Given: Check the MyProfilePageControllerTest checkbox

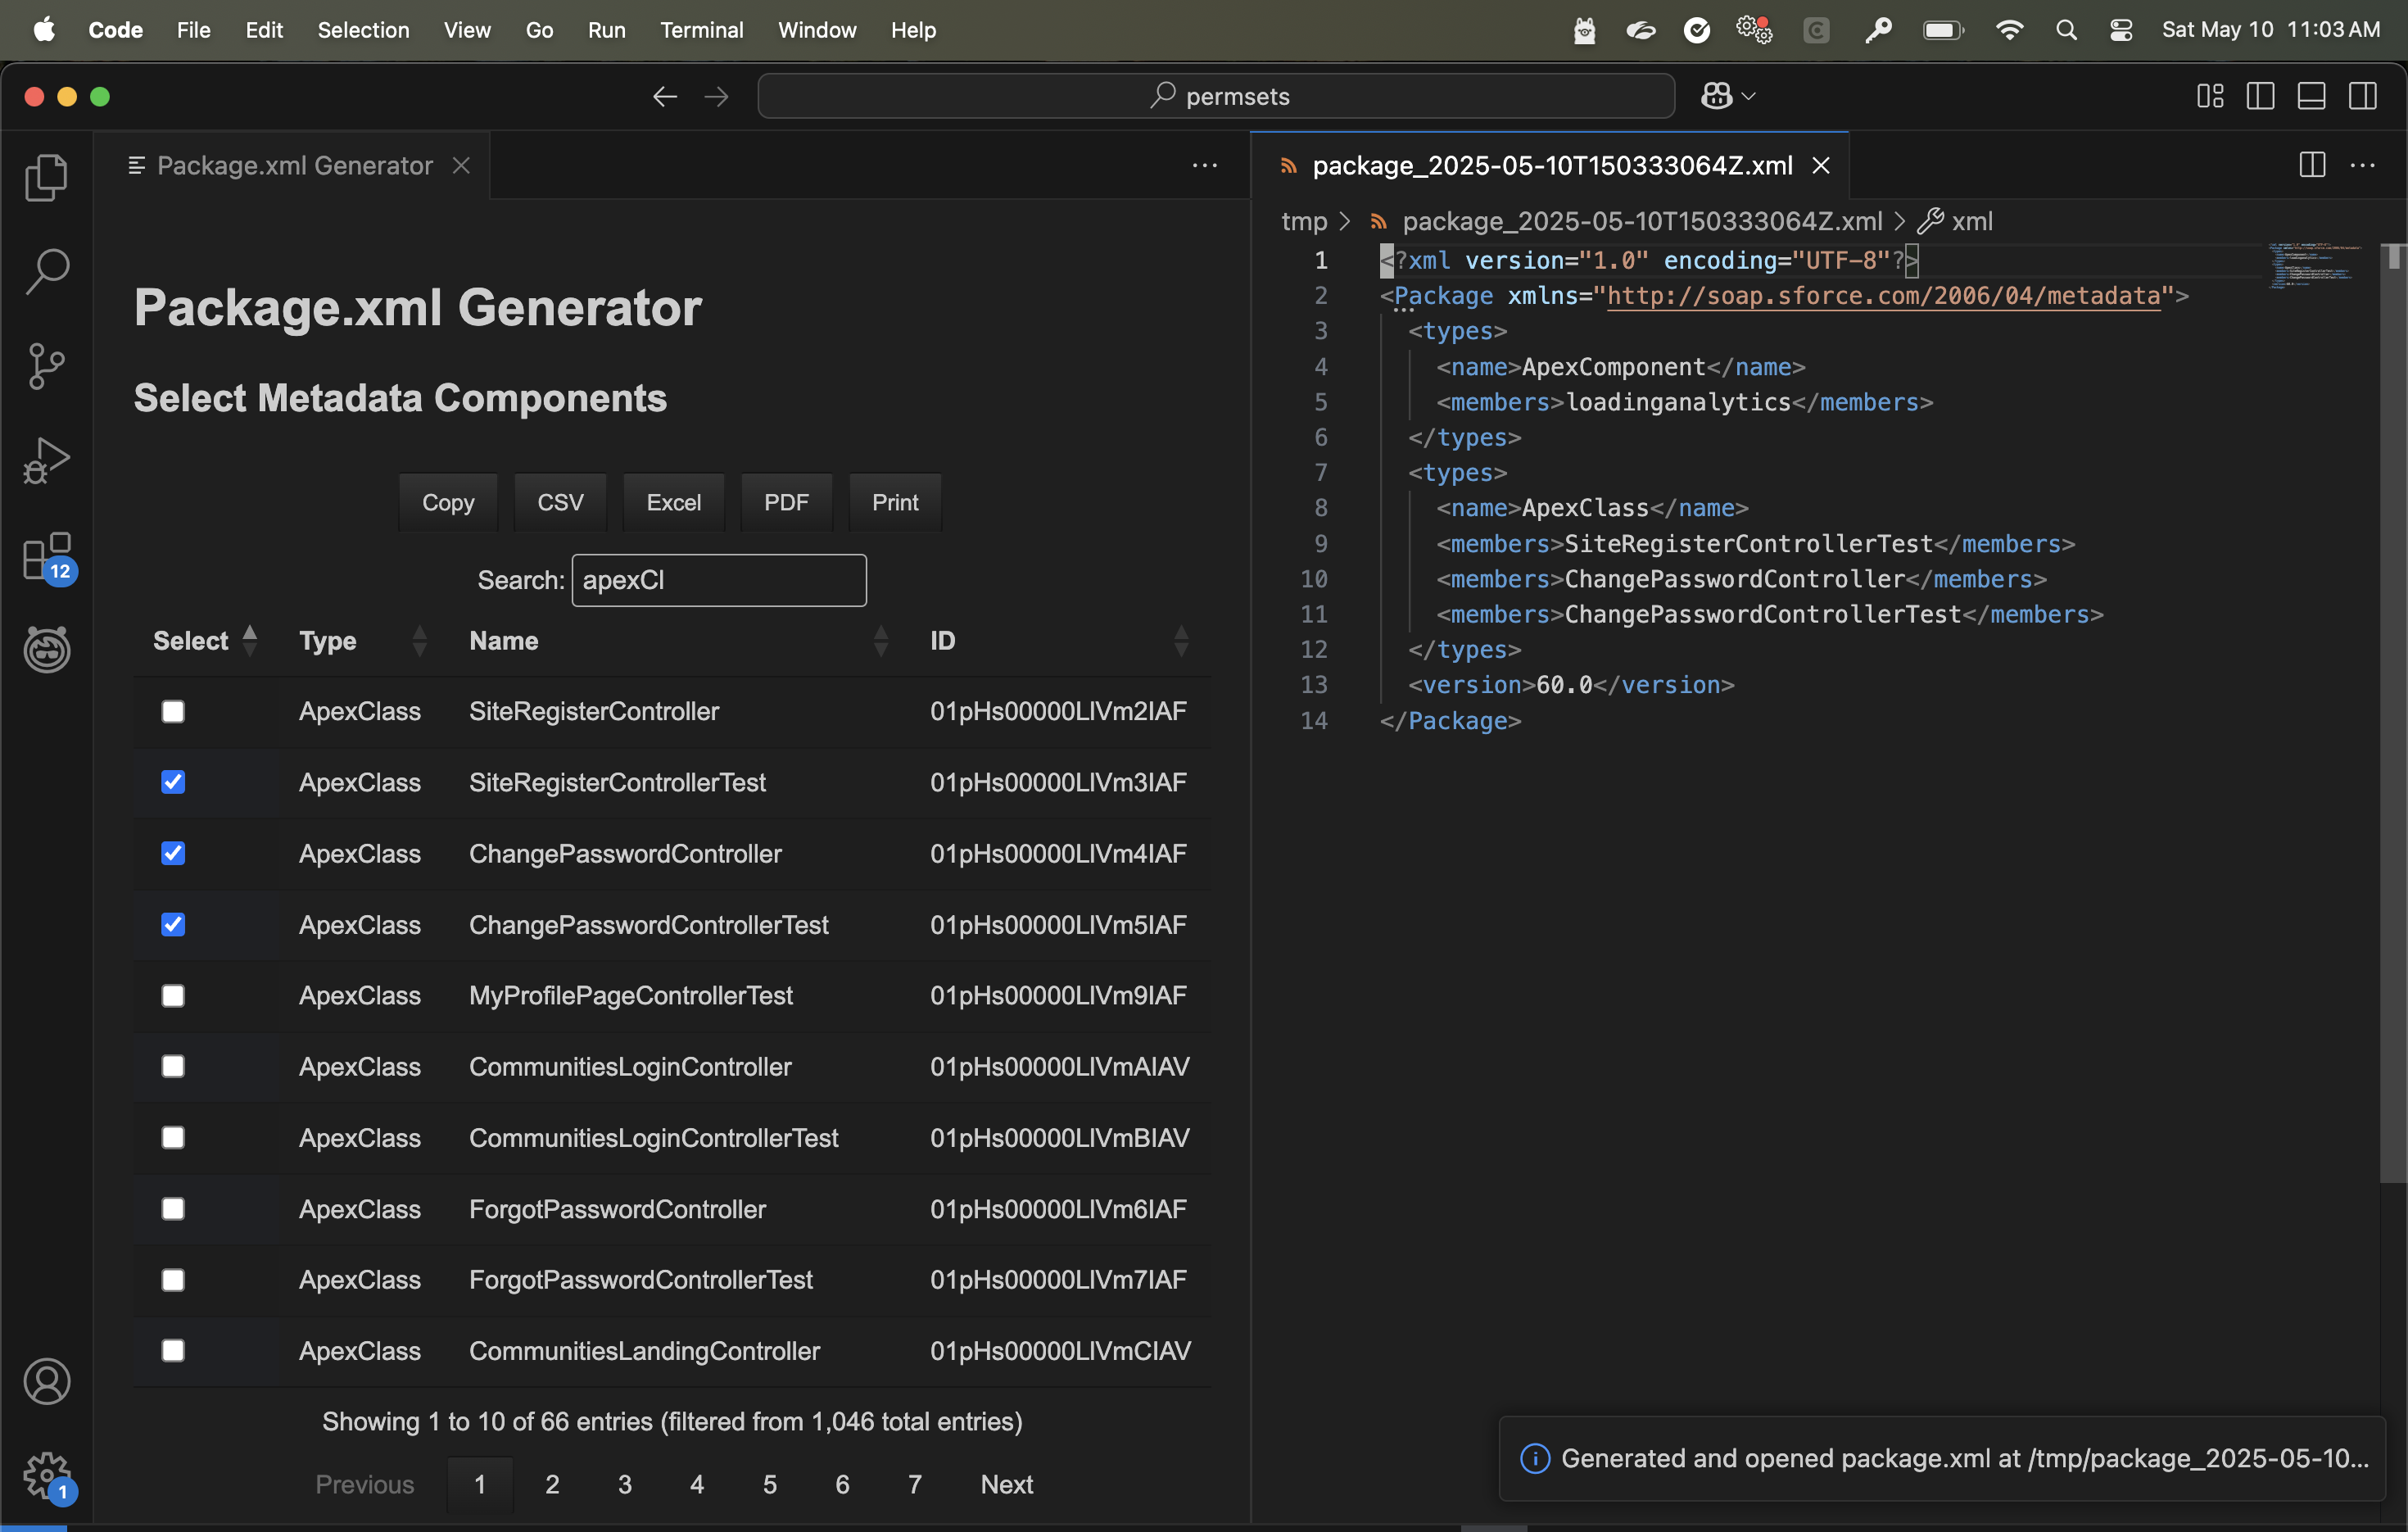Looking at the screenshot, I should pos(173,995).
